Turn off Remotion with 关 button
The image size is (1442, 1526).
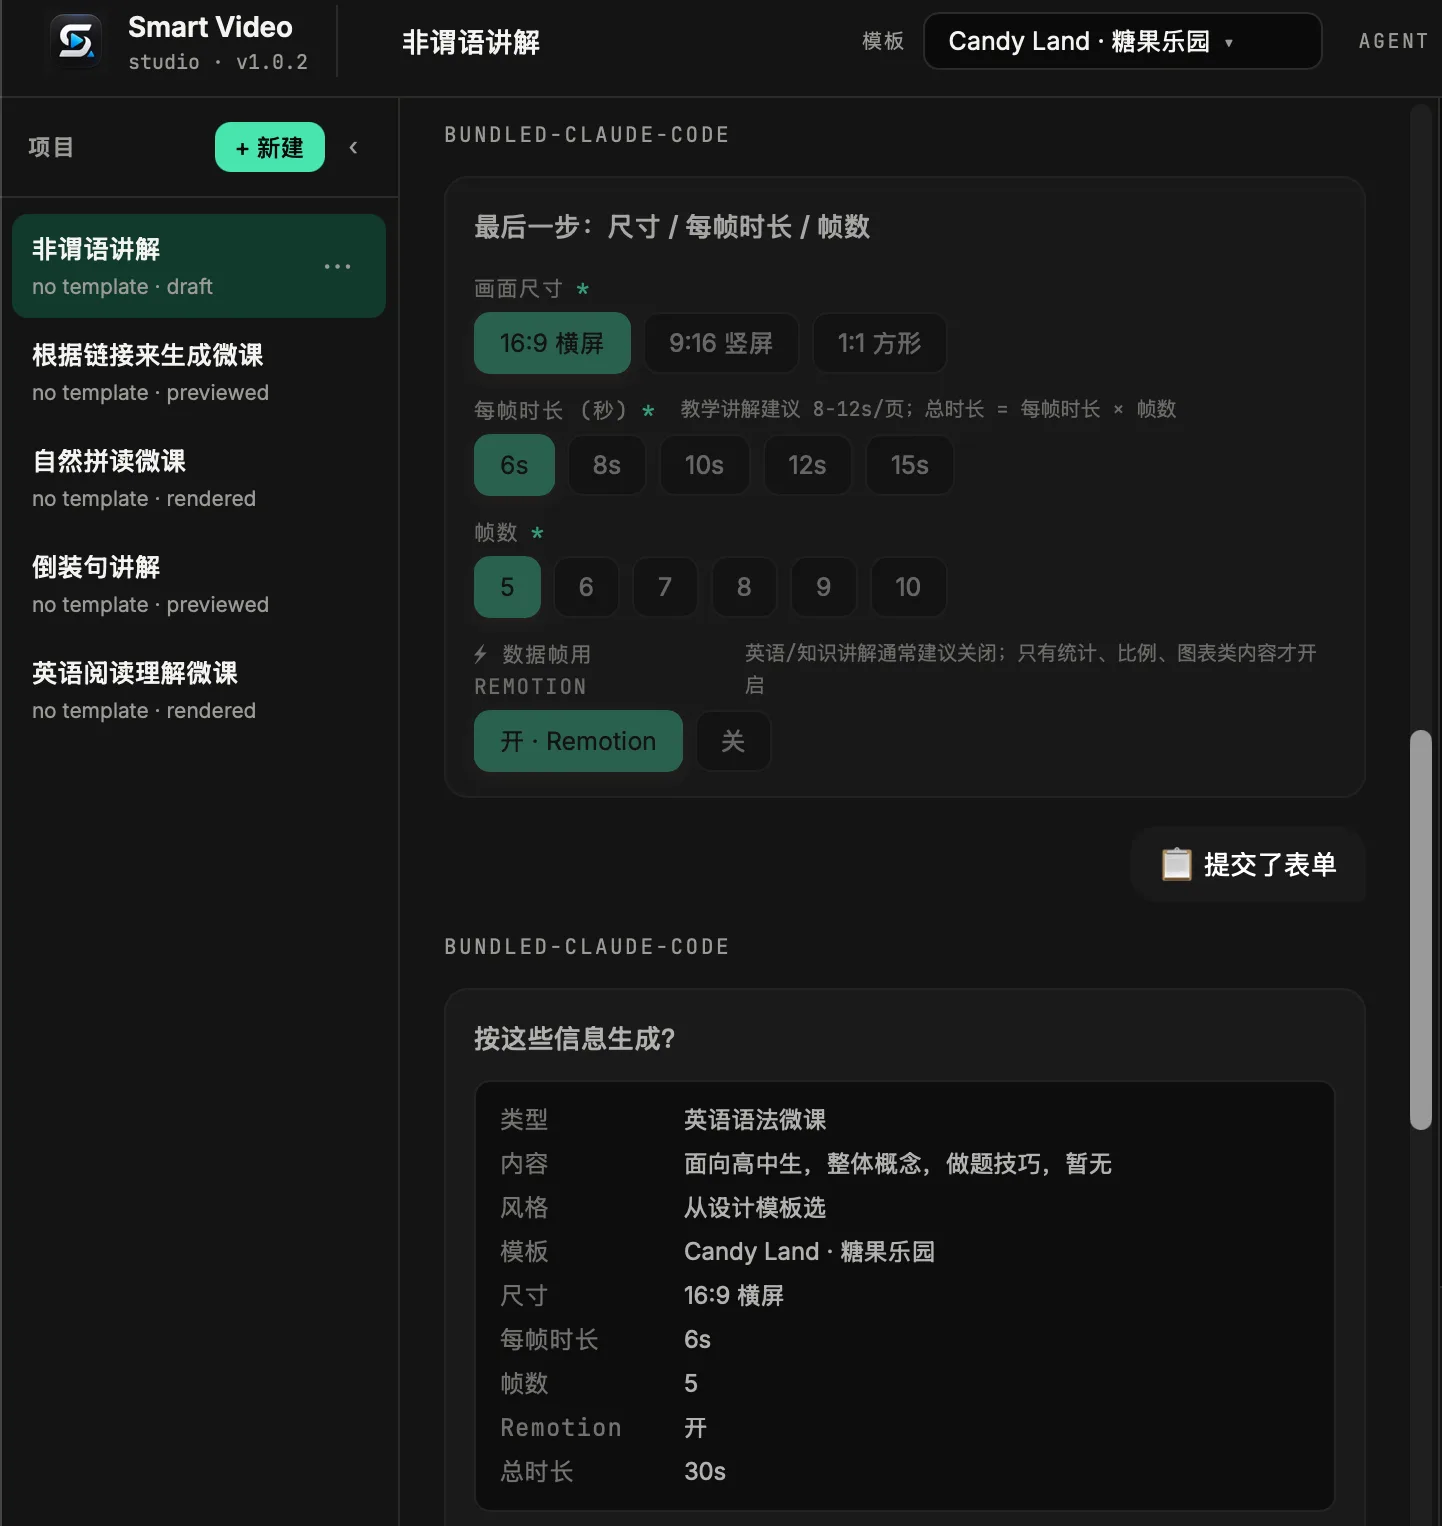coord(733,741)
